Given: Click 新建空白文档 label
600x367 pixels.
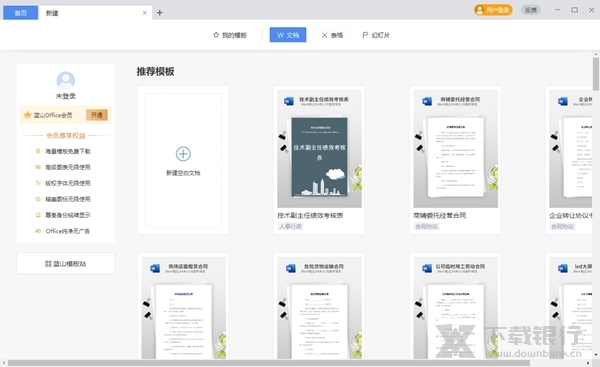Looking at the screenshot, I should click(x=183, y=173).
